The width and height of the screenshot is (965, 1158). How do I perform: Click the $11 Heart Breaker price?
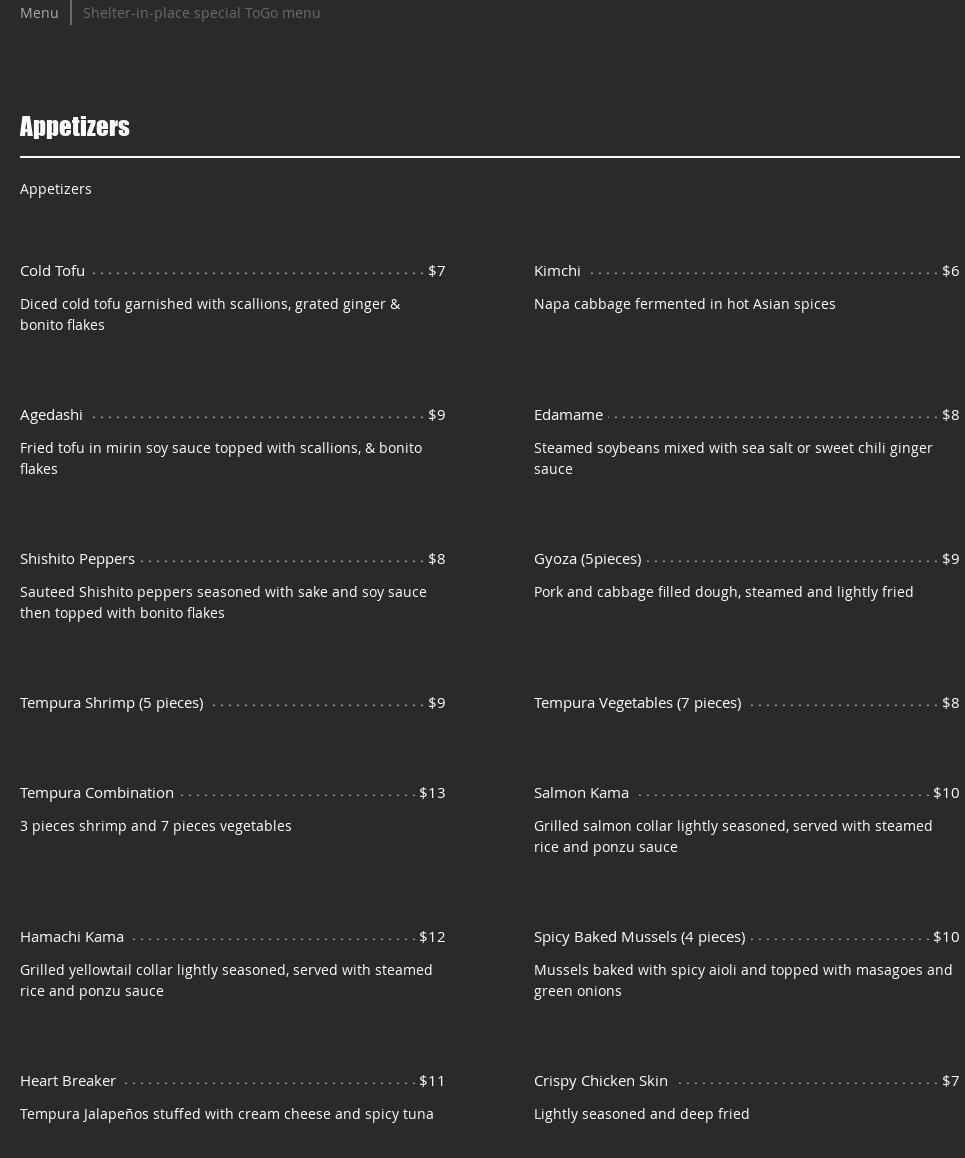432,1080
